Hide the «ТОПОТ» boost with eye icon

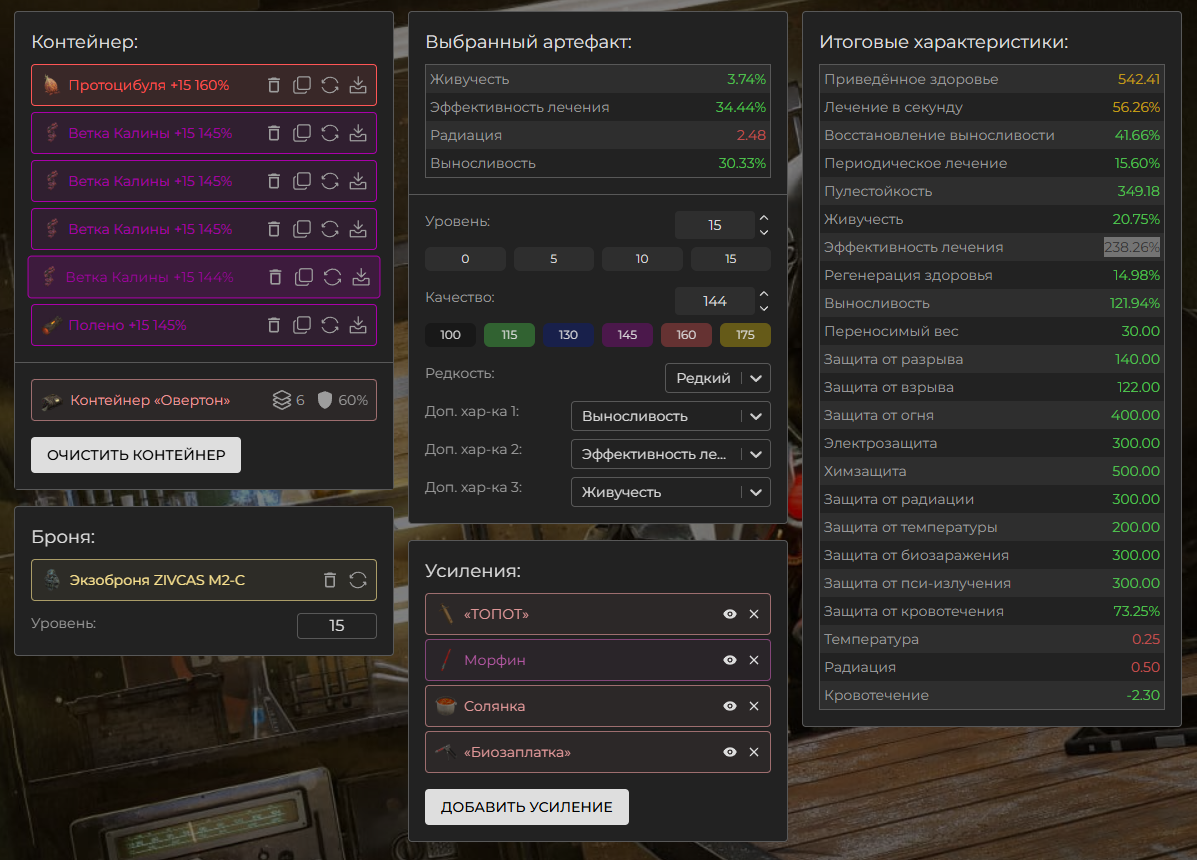pyautogui.click(x=730, y=614)
